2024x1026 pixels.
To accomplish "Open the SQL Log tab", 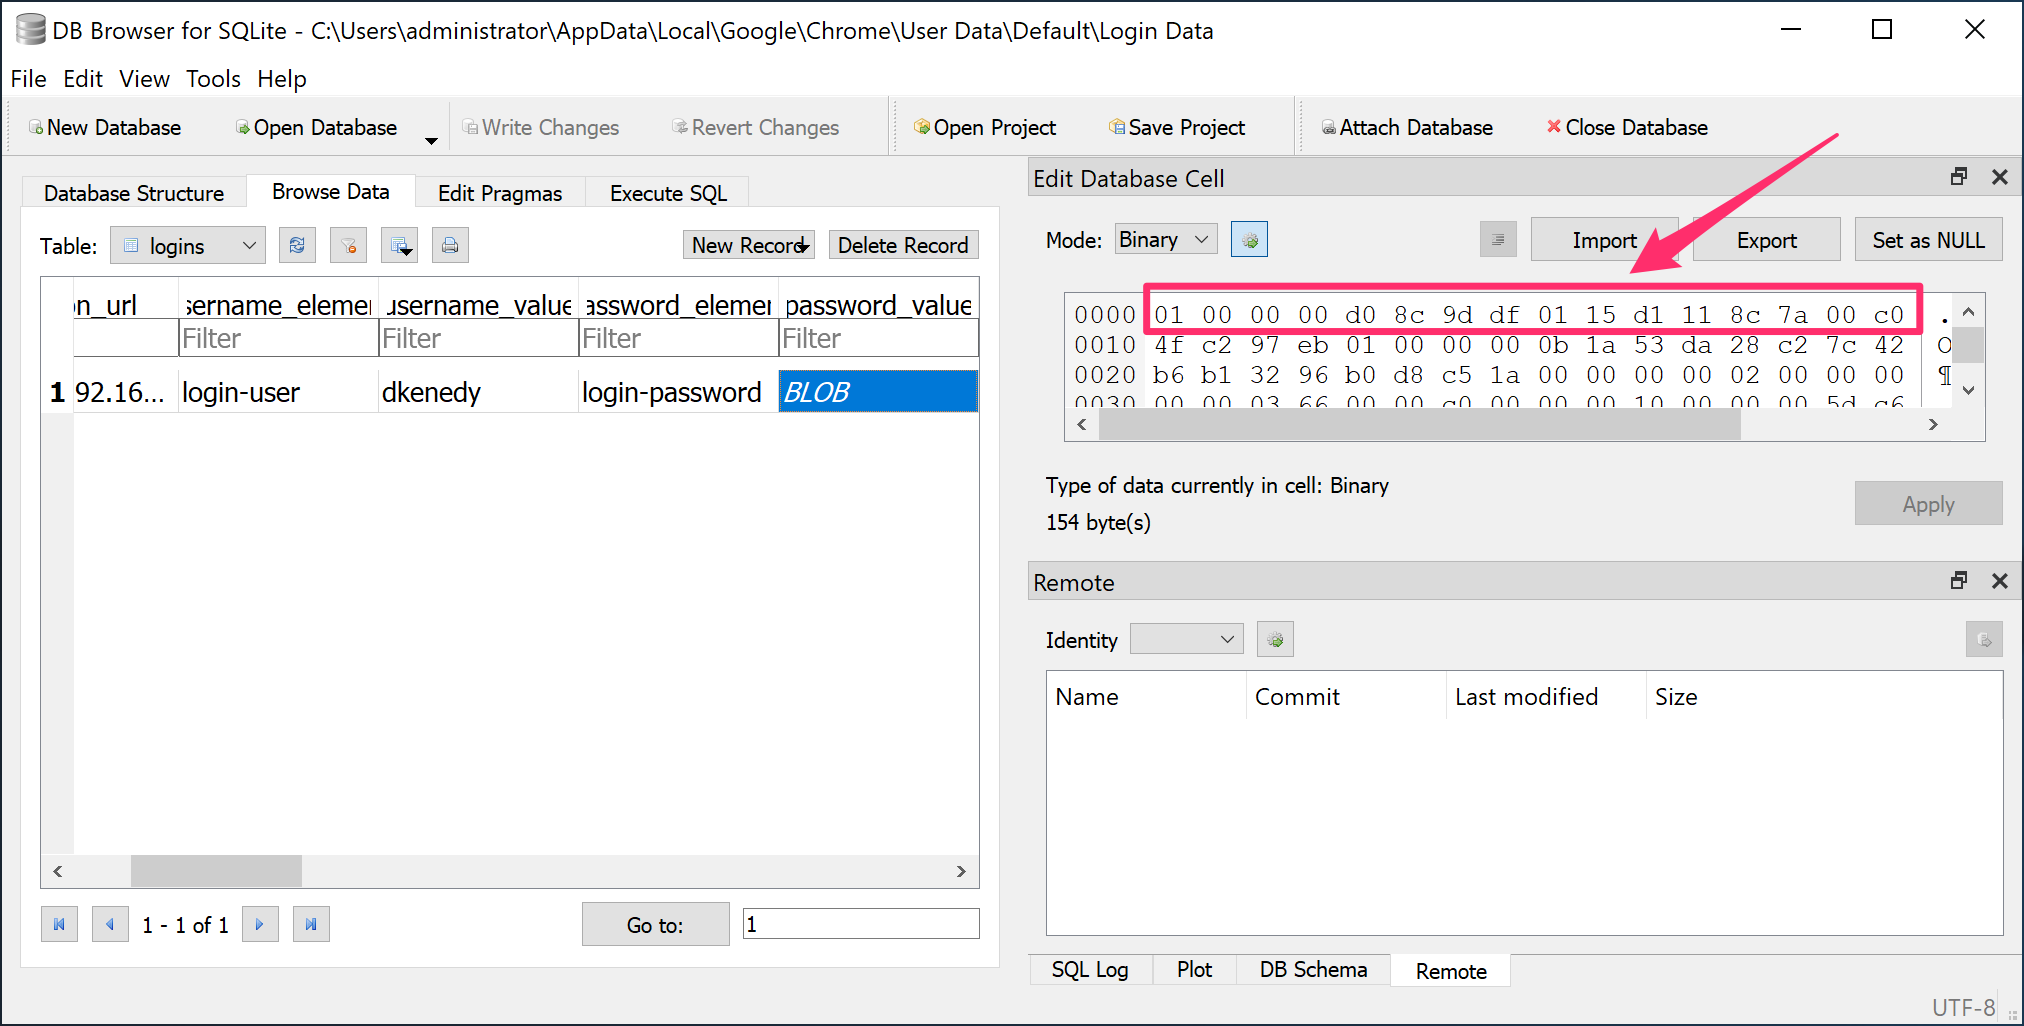I will (x=1089, y=969).
